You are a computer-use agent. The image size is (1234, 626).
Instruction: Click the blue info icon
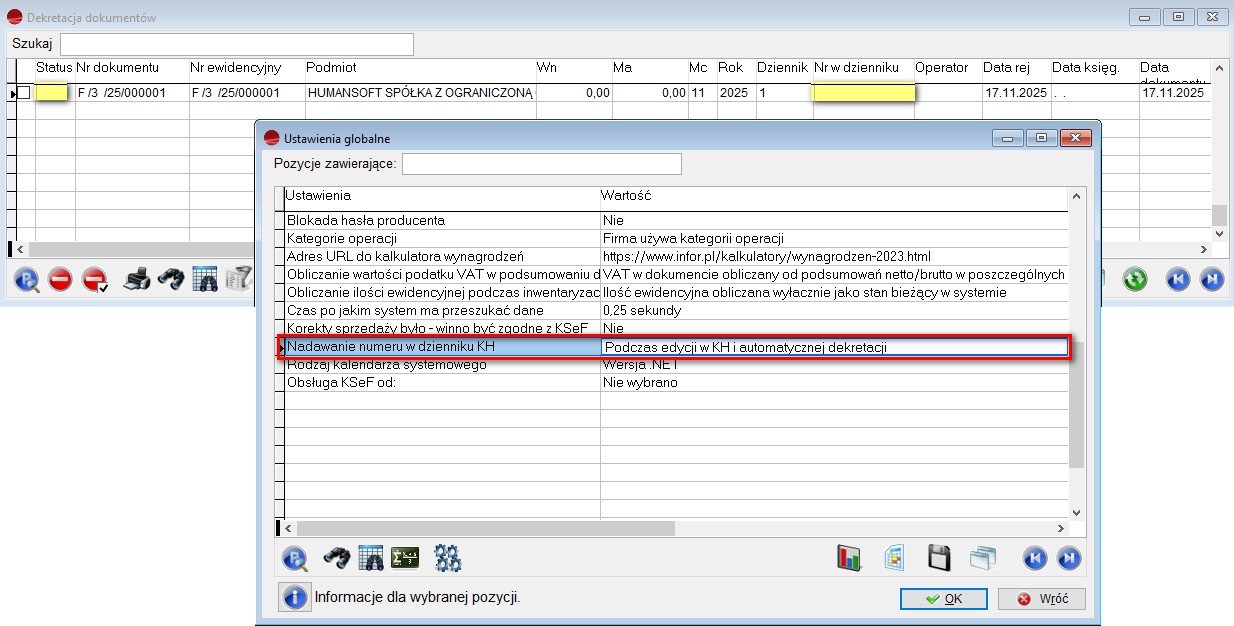click(x=295, y=598)
